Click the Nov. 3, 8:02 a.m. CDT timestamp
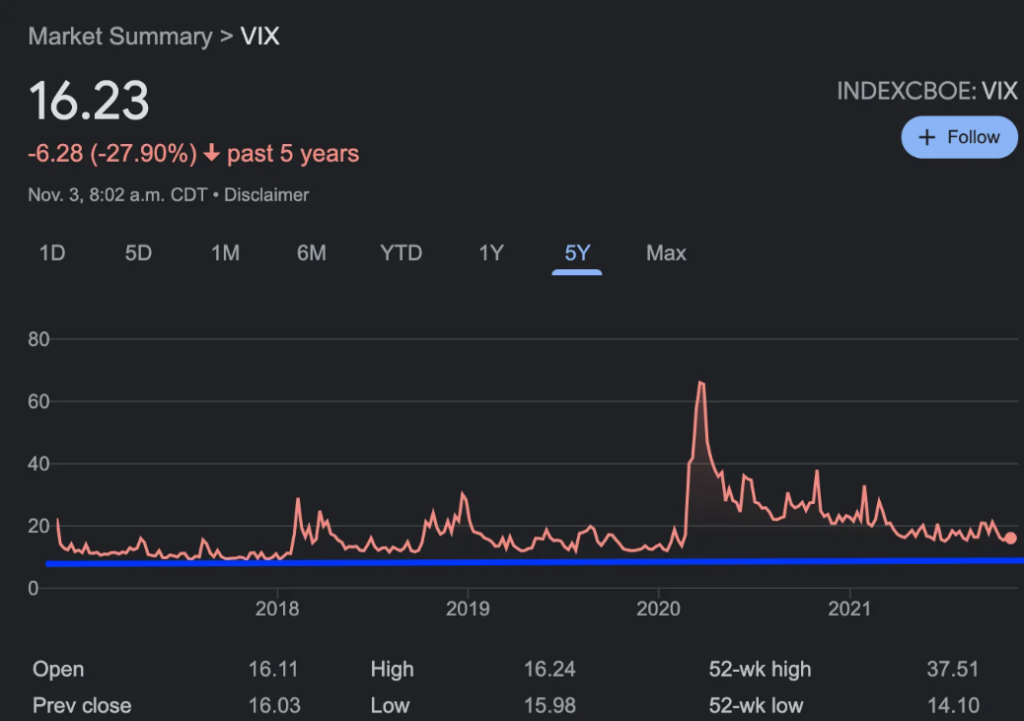 coord(118,195)
